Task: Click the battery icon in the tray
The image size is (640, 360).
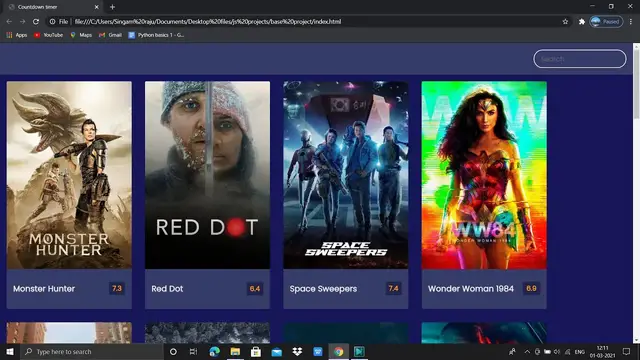Action: click(547, 351)
